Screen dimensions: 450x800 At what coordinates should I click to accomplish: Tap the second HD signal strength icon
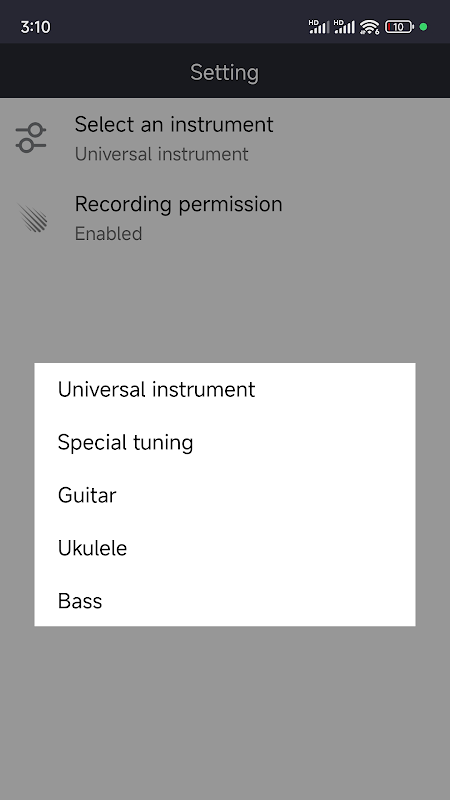point(344,27)
